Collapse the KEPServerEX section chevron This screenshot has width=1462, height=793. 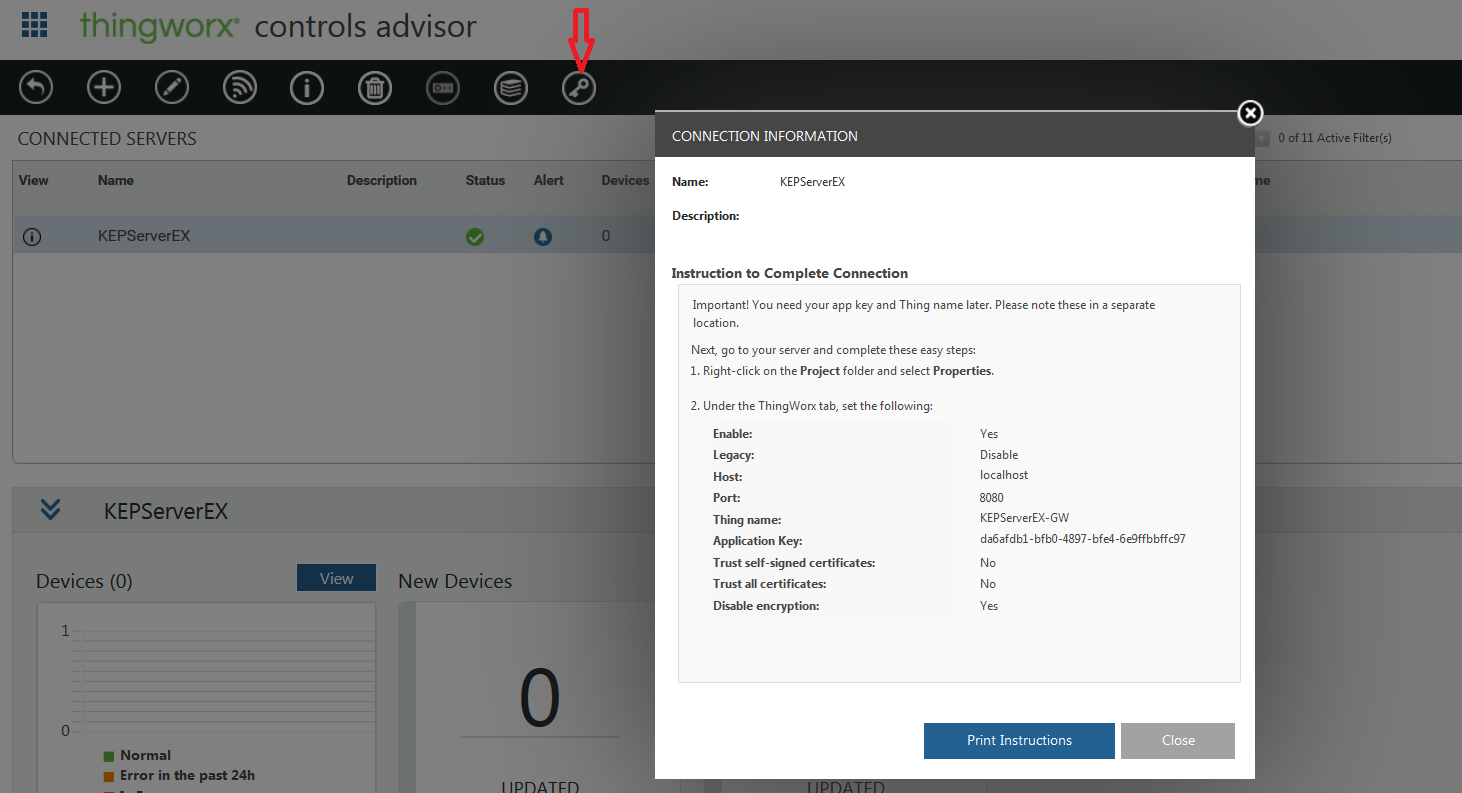click(50, 510)
